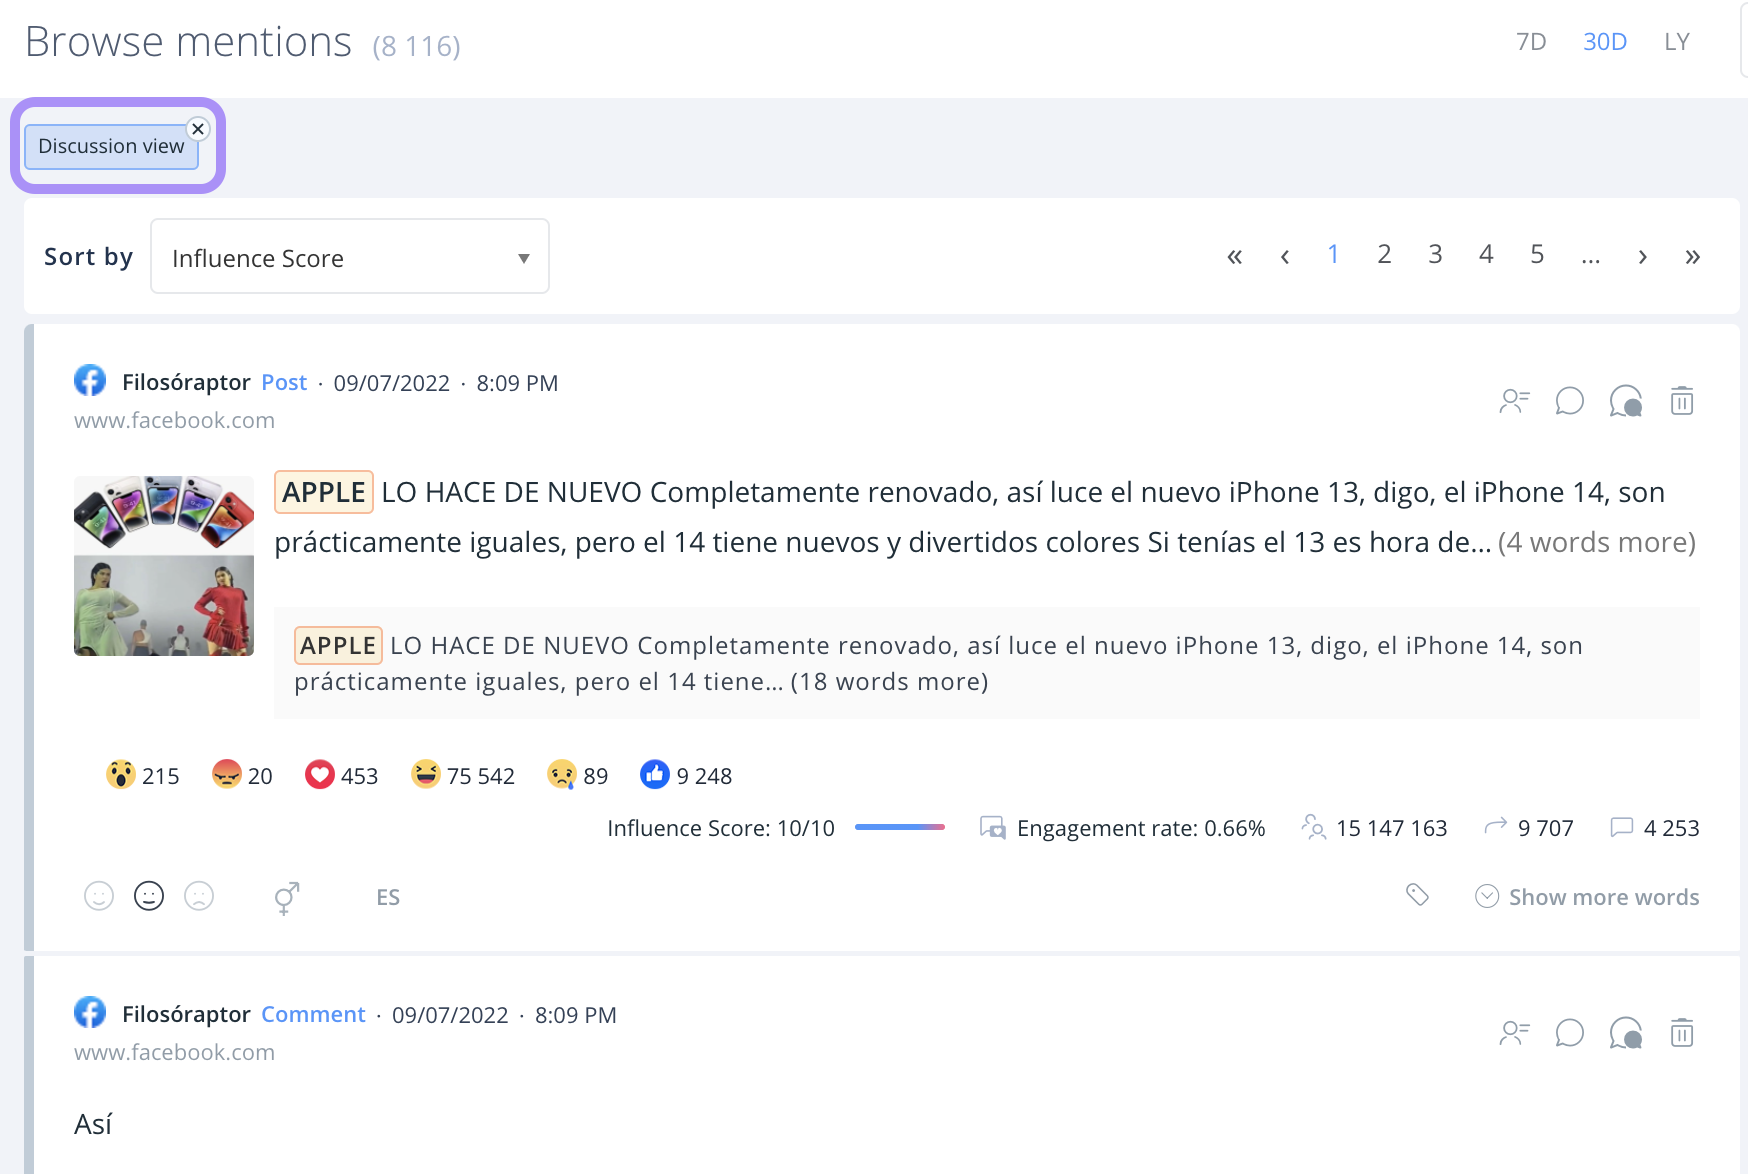1748x1174 pixels.
Task: Open Filosóraptor author name on the Post
Action: click(186, 383)
